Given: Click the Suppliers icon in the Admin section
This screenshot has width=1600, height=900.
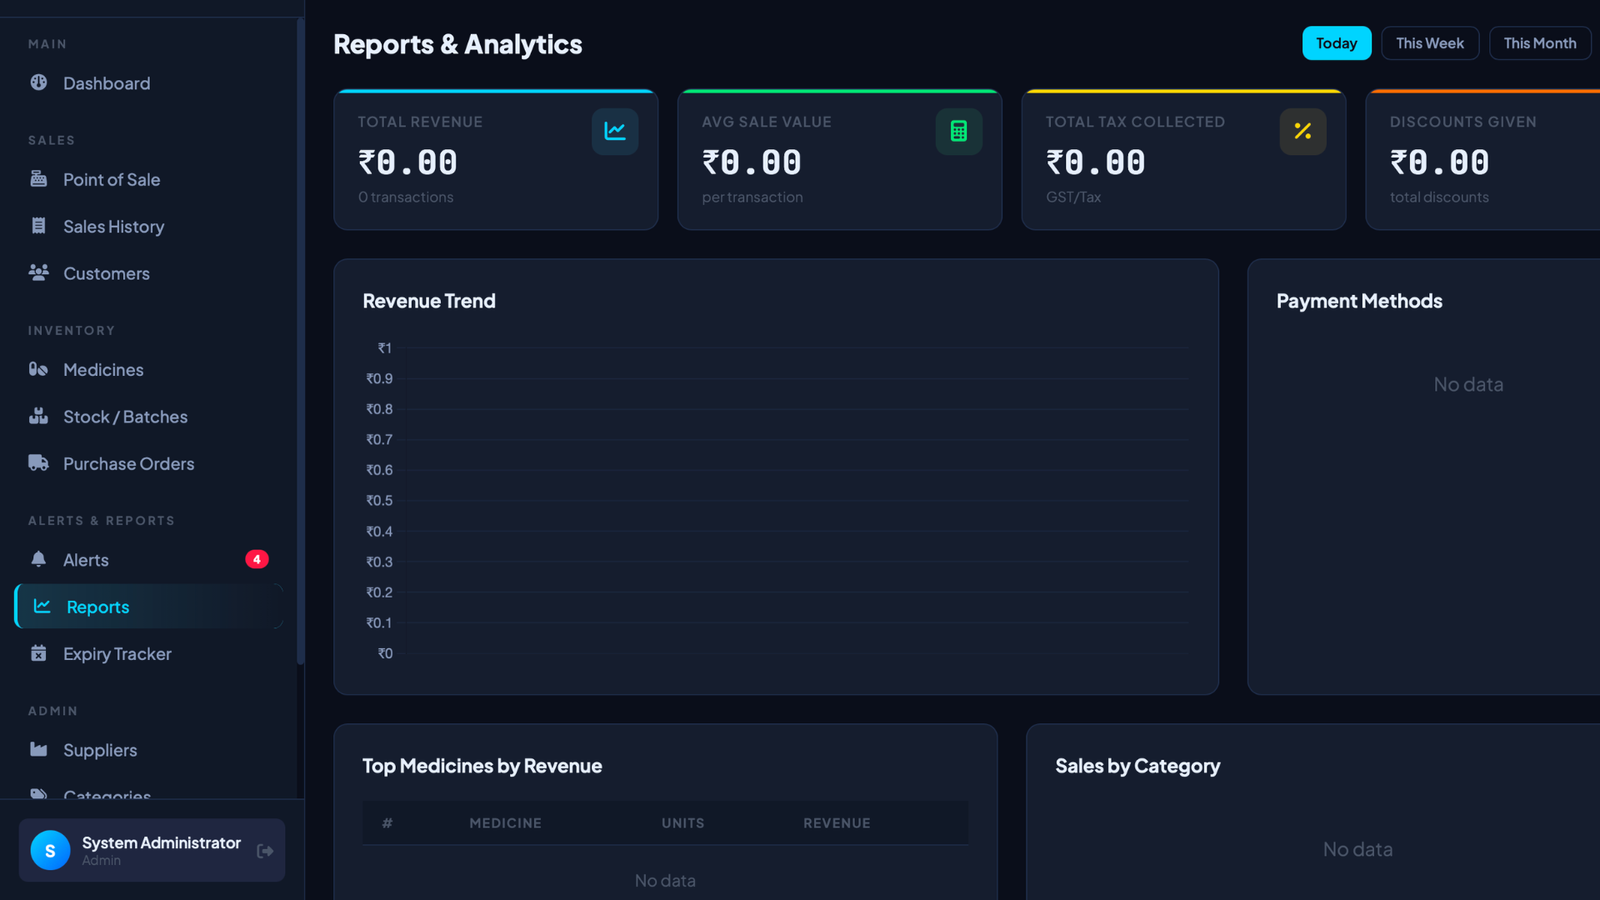Looking at the screenshot, I should point(38,749).
